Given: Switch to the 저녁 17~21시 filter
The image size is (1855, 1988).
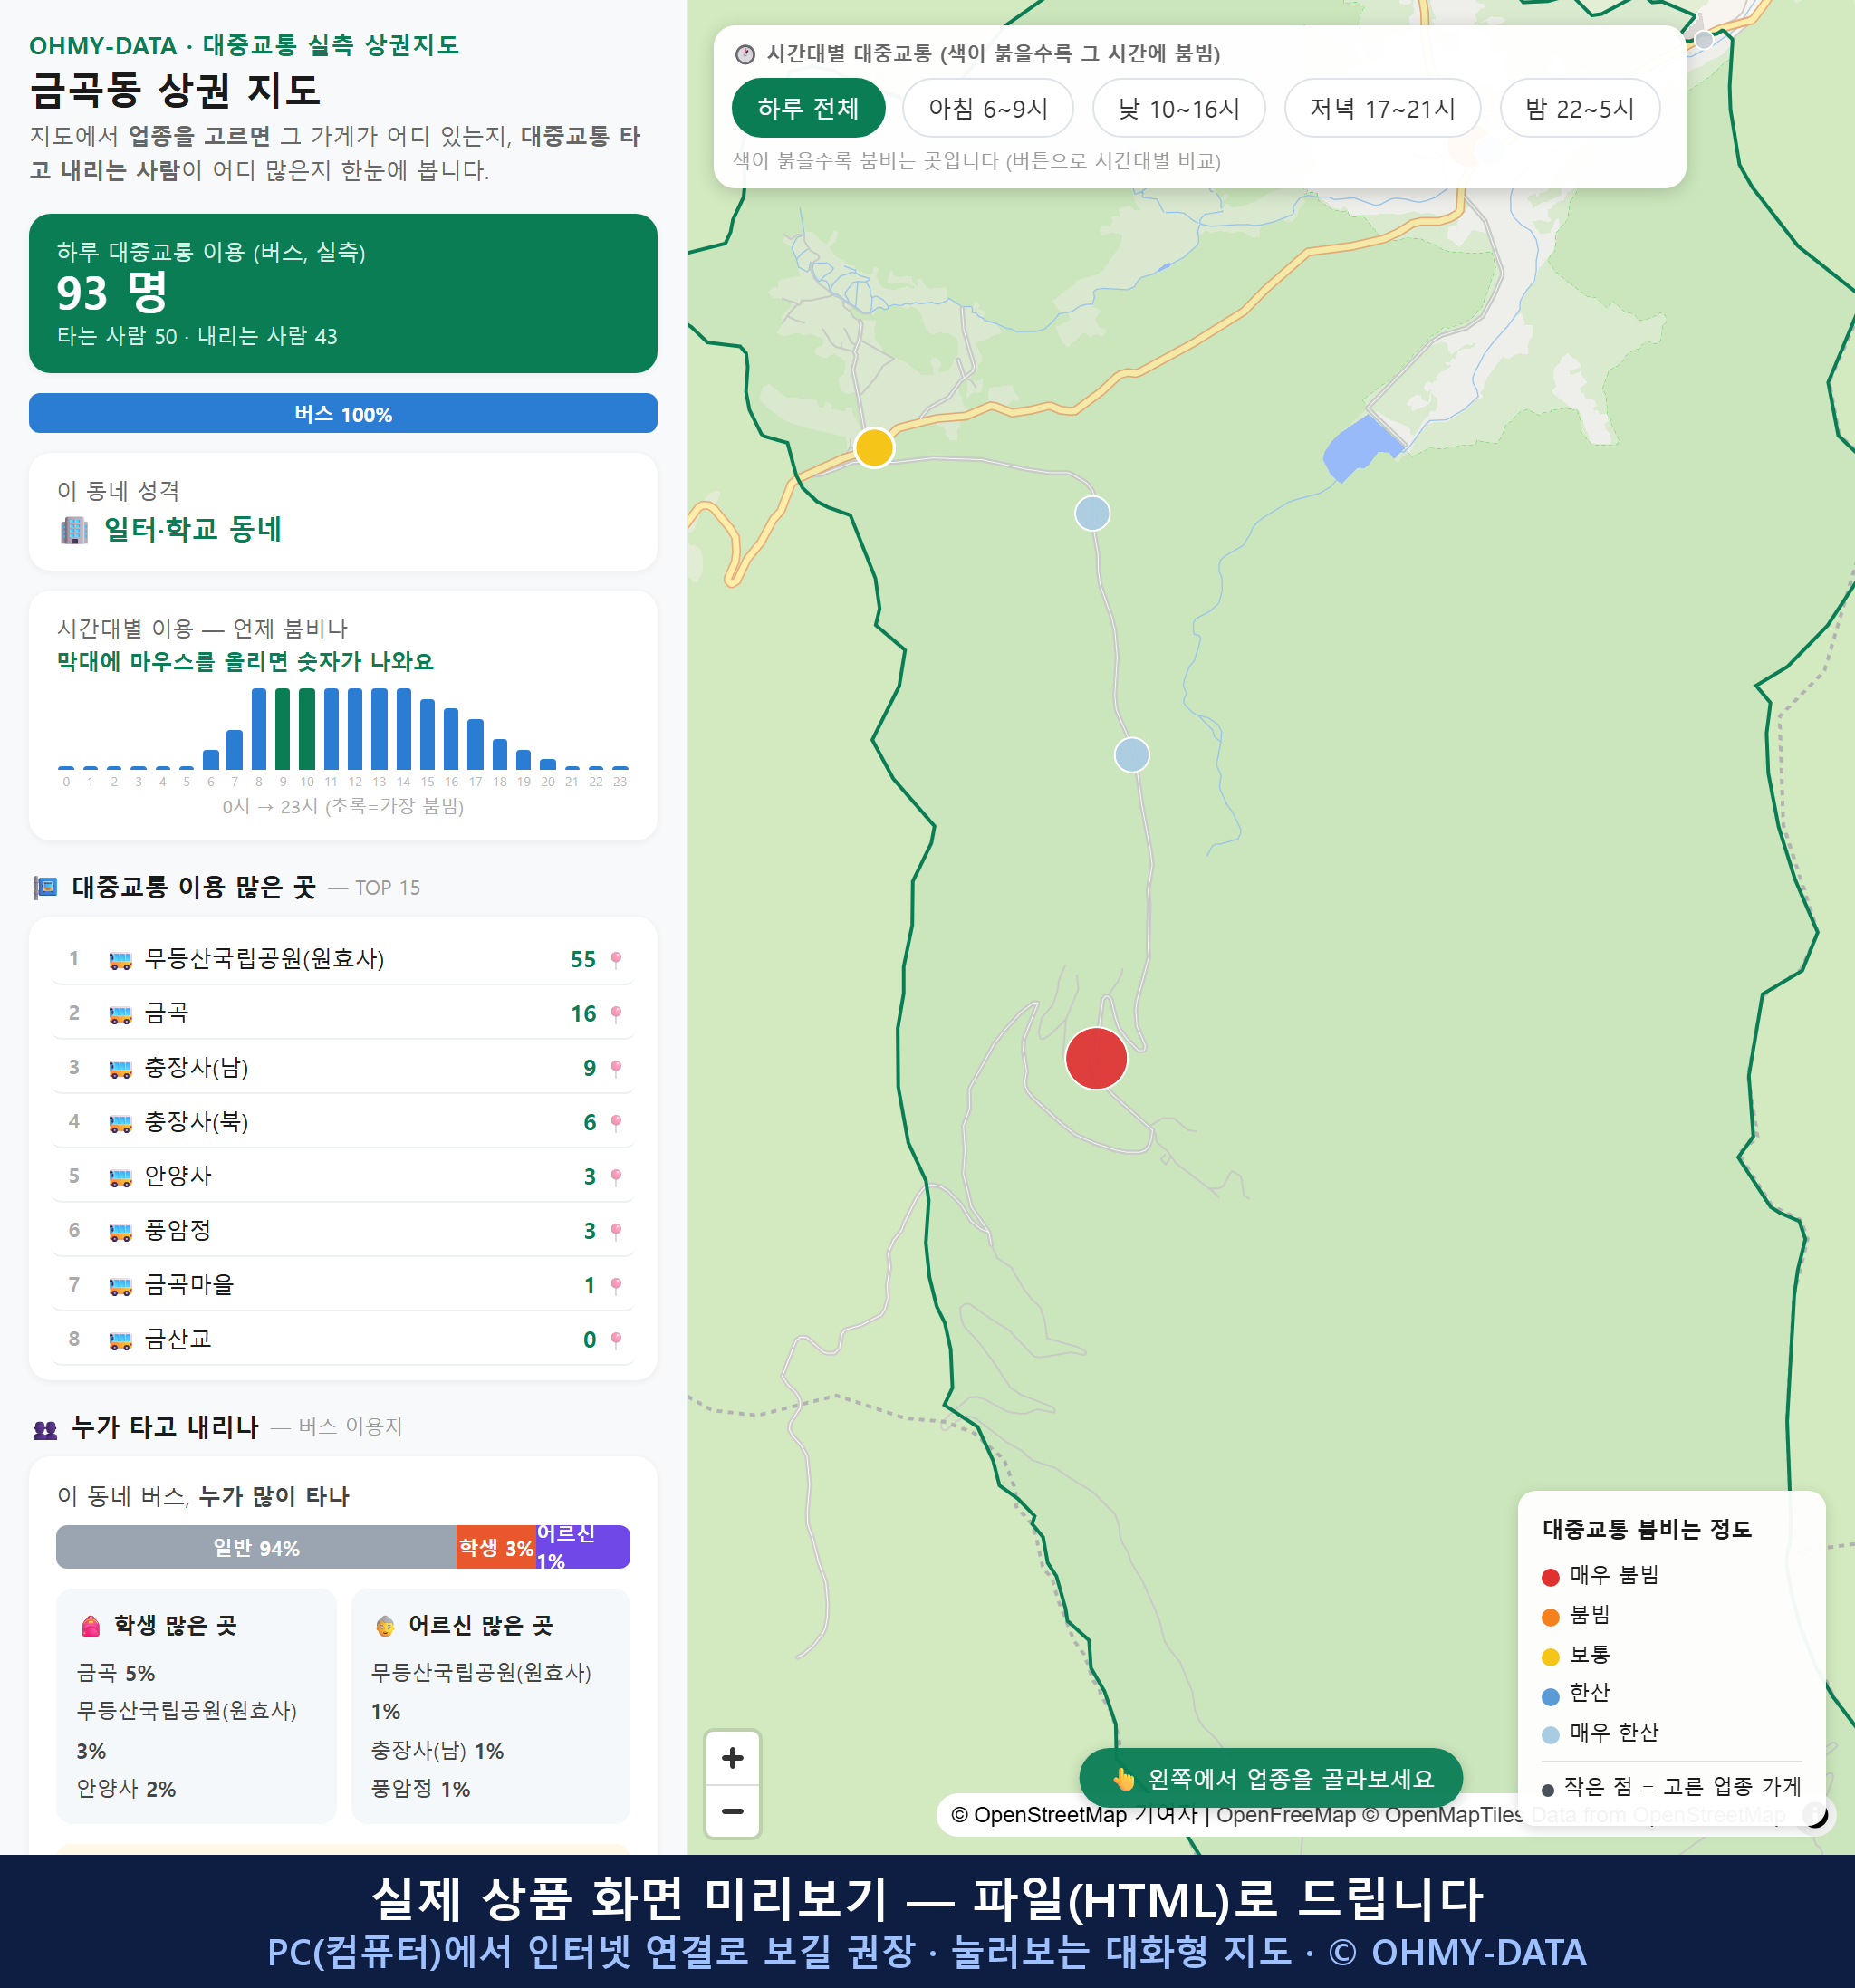Looking at the screenshot, I should [1382, 108].
